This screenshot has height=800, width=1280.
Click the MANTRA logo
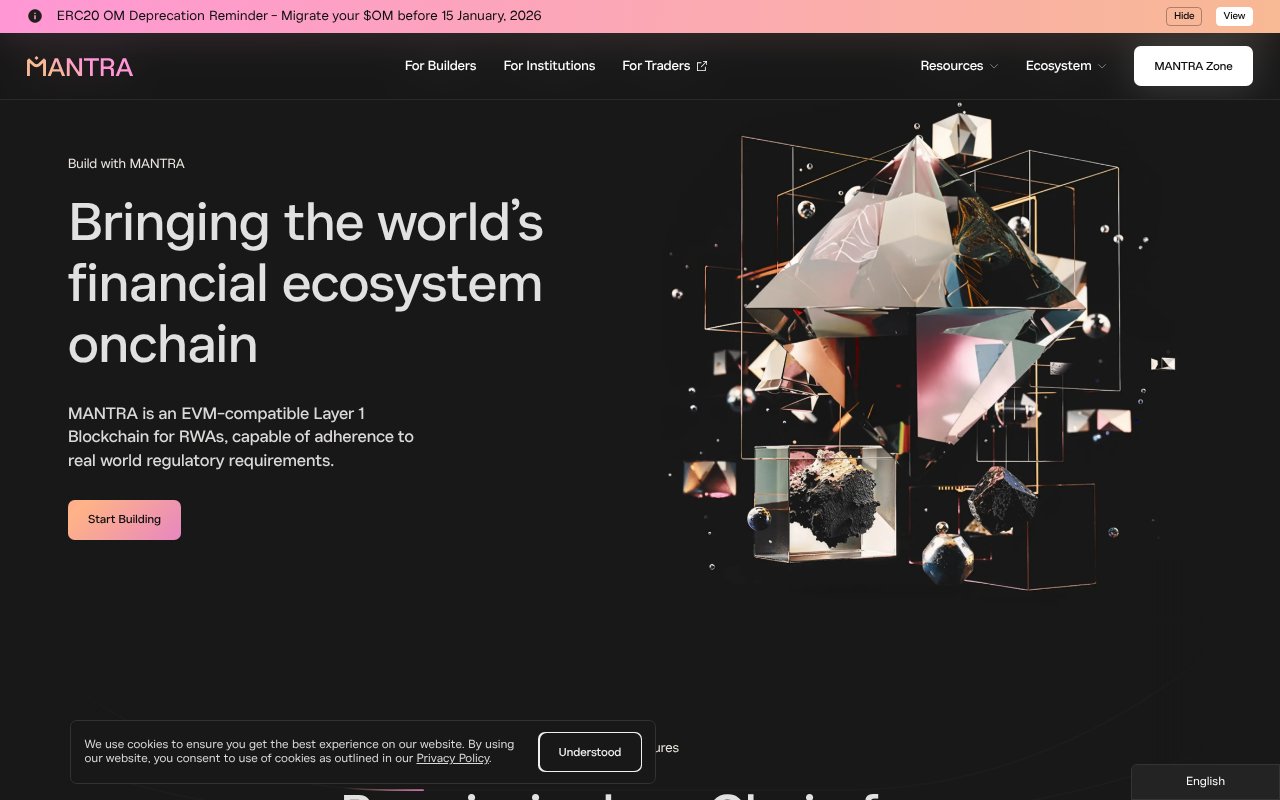(x=79, y=66)
